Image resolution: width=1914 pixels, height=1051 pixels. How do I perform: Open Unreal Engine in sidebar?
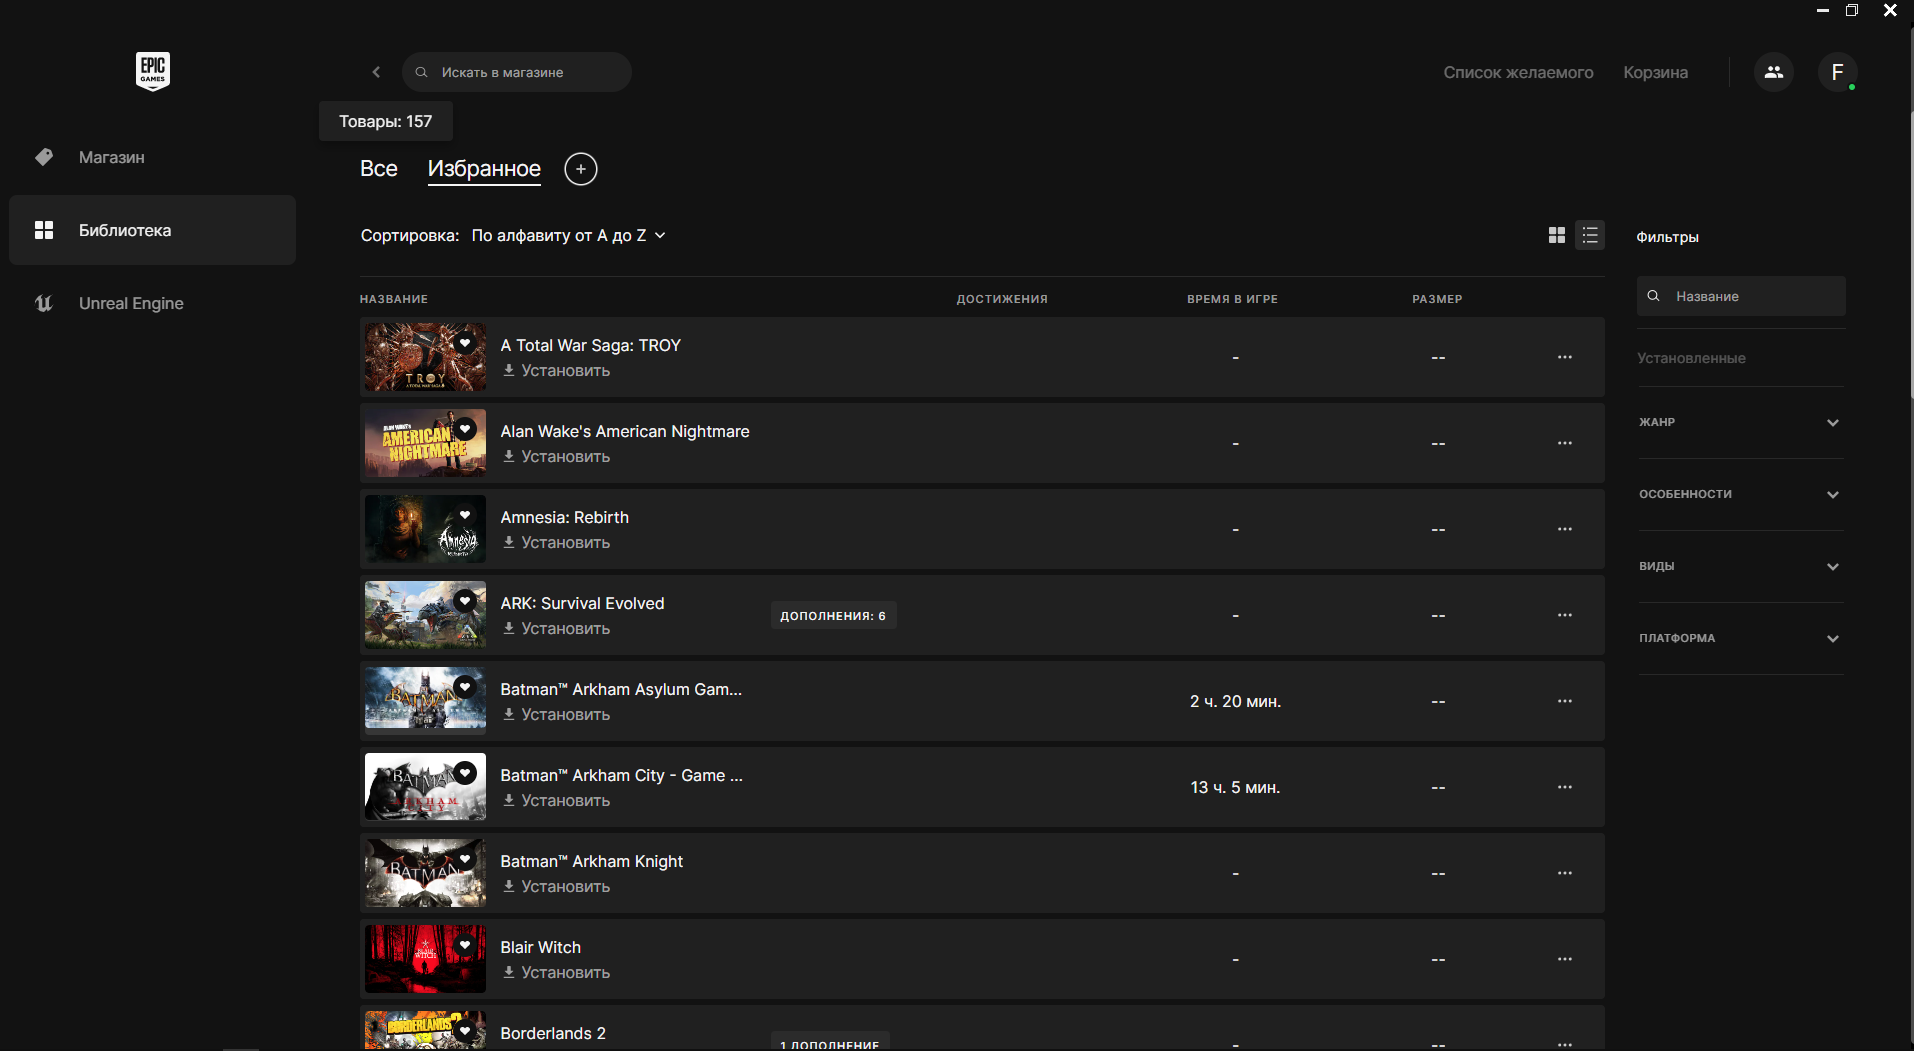tap(152, 303)
